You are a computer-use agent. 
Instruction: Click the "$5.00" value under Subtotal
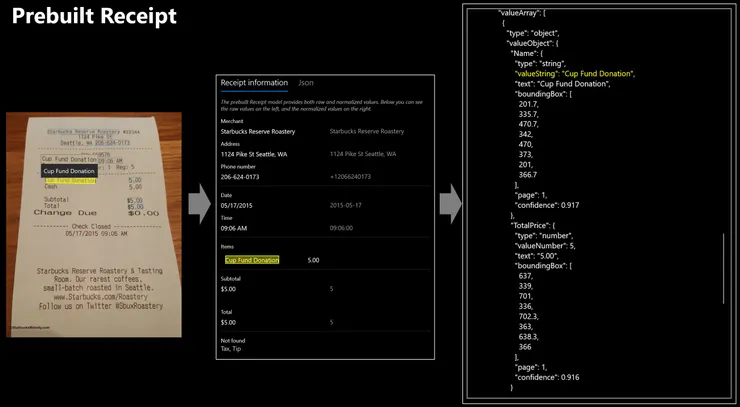(228, 288)
